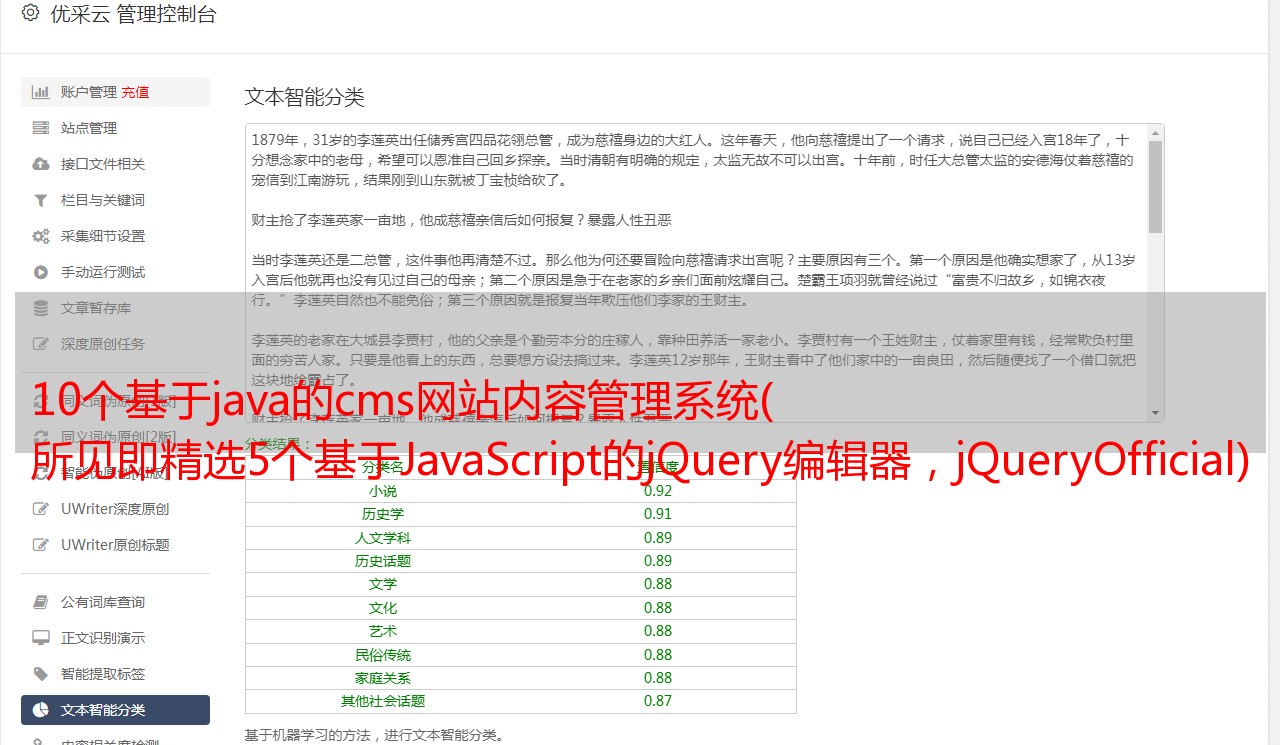Click the 历史话题 category cell
The height and width of the screenshot is (745, 1280).
[x=383, y=561]
